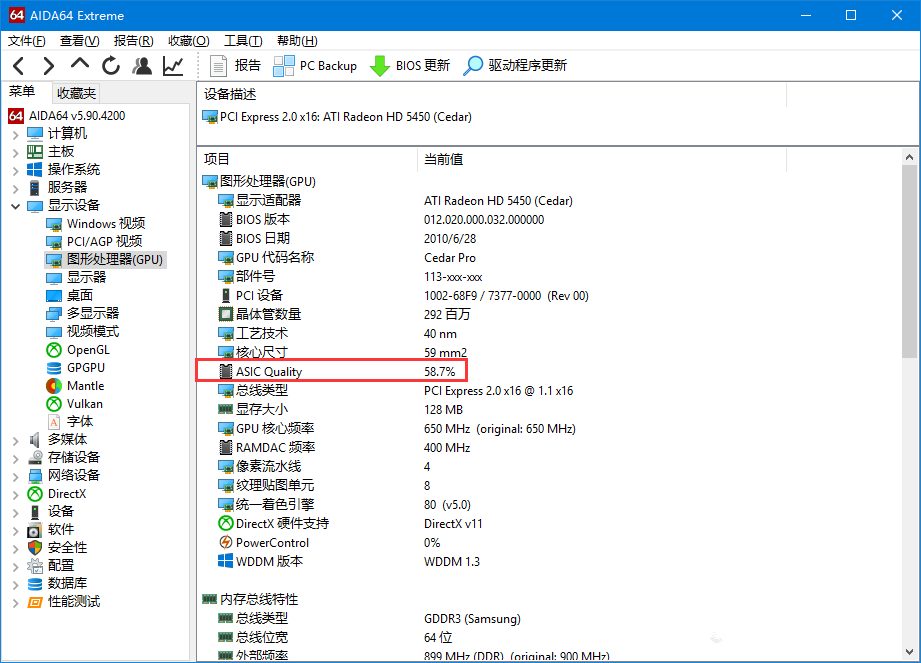The width and height of the screenshot is (921, 663).
Task: Click the 数据库 database icon
Action: 35,584
